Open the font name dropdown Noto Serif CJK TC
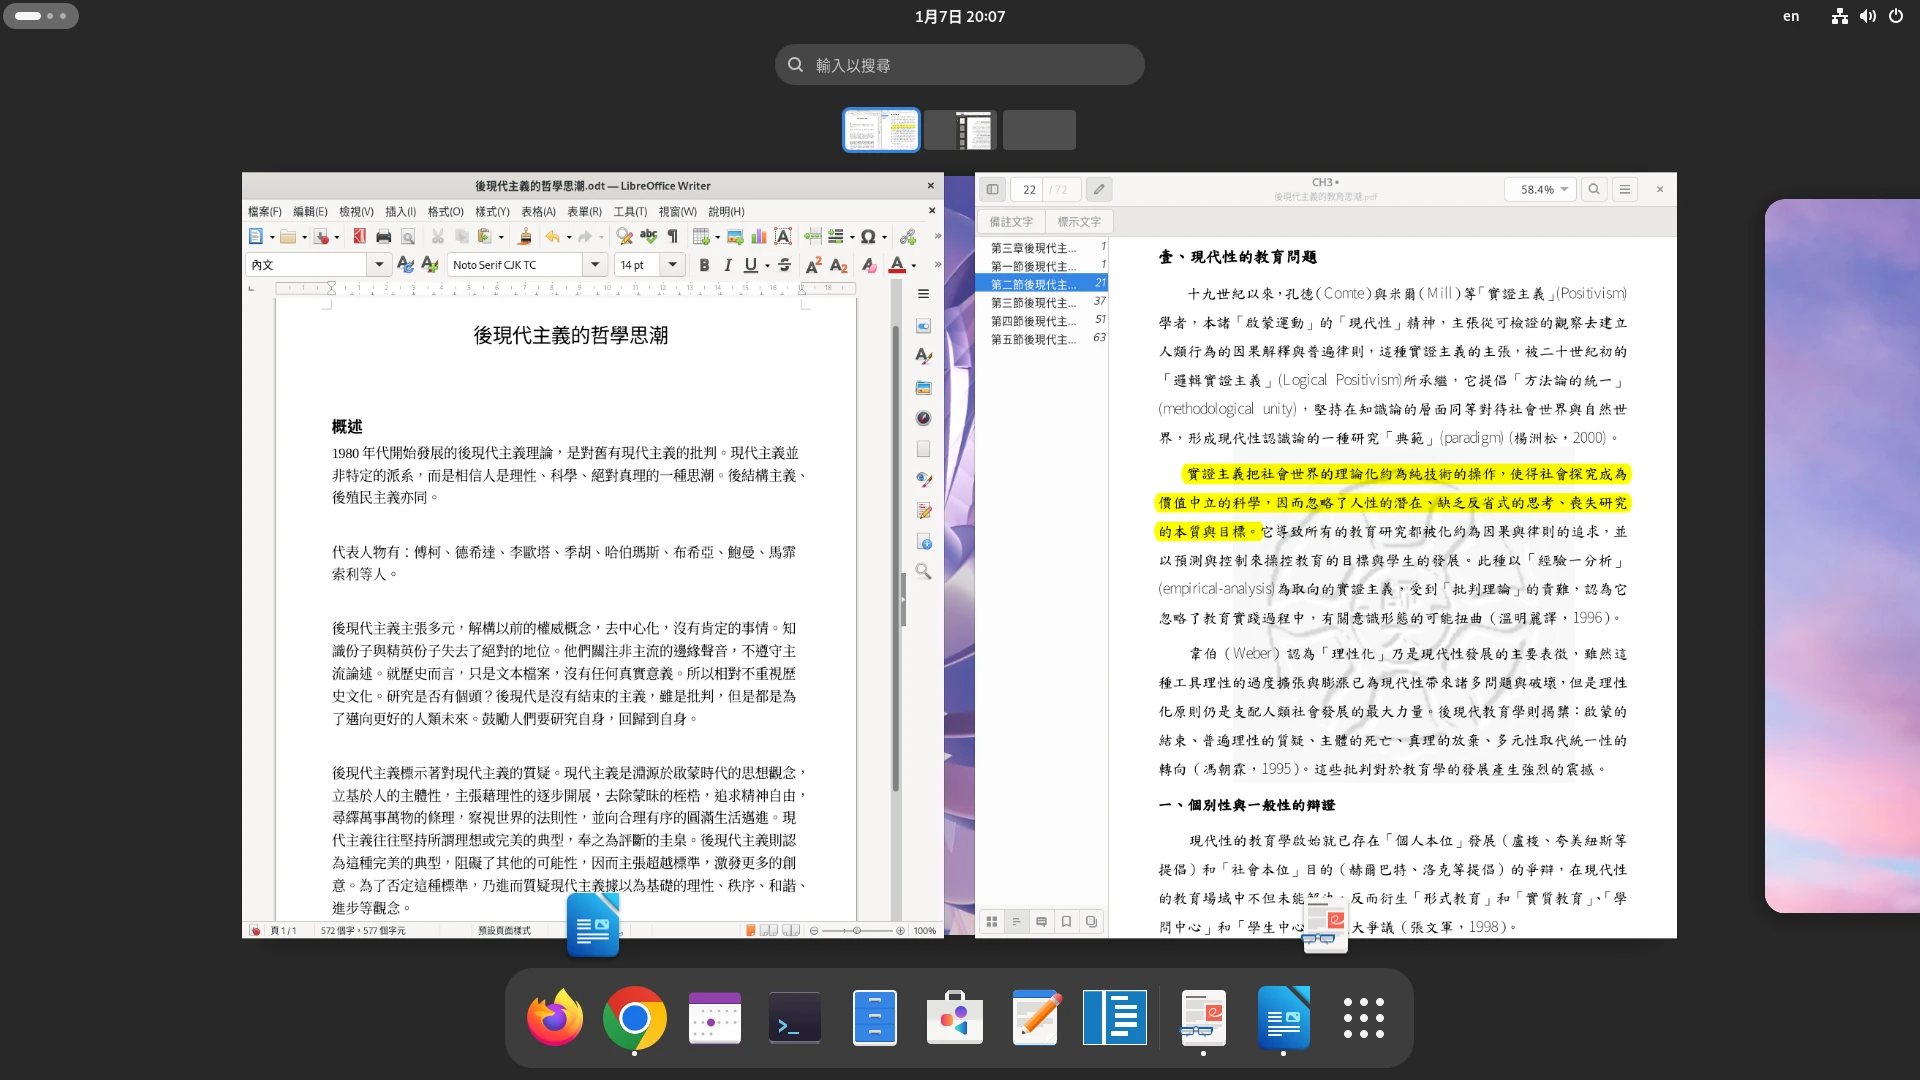The width and height of the screenshot is (1920, 1080). pyautogui.click(x=595, y=265)
